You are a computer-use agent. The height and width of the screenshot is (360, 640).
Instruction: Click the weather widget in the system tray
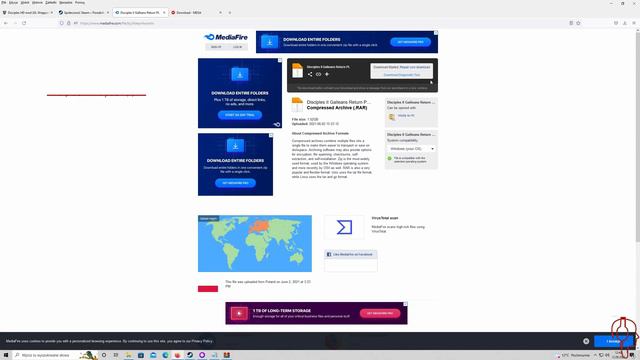574,355
